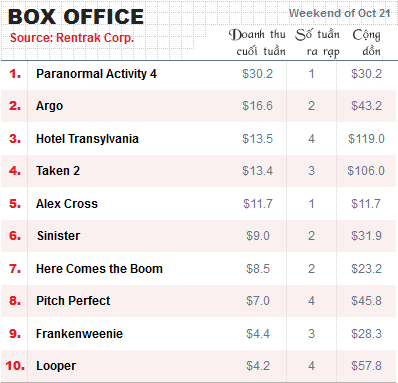Click the rank number 10. label
The image size is (398, 383).
[15, 366]
